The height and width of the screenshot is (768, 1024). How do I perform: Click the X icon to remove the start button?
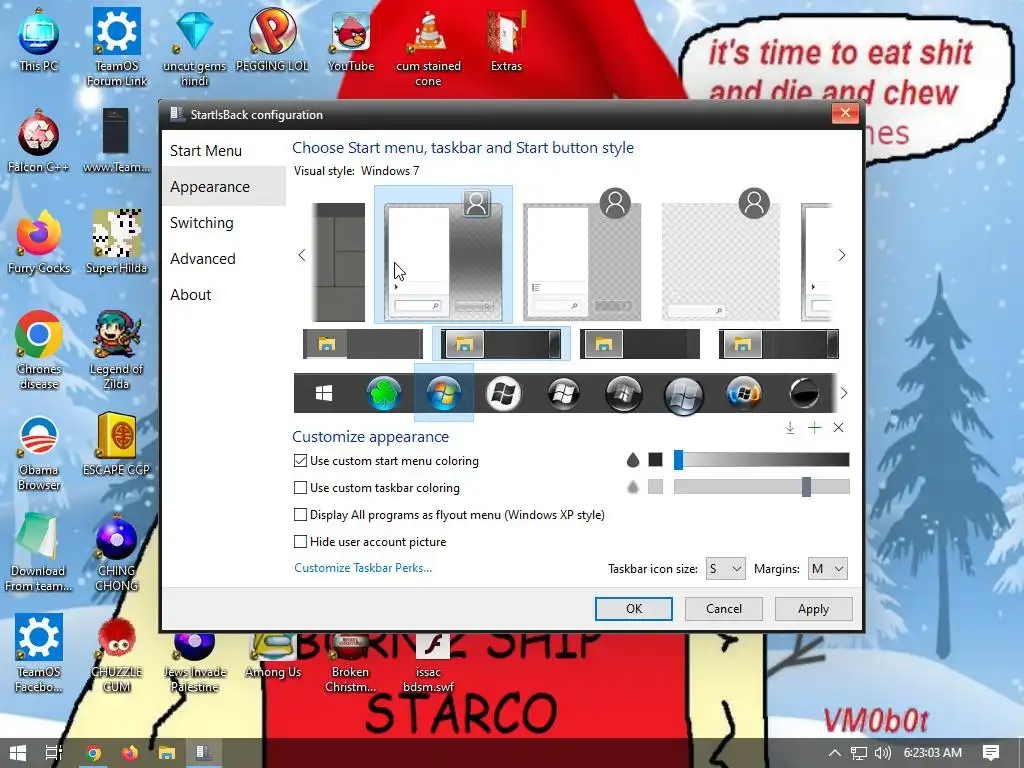pos(839,428)
